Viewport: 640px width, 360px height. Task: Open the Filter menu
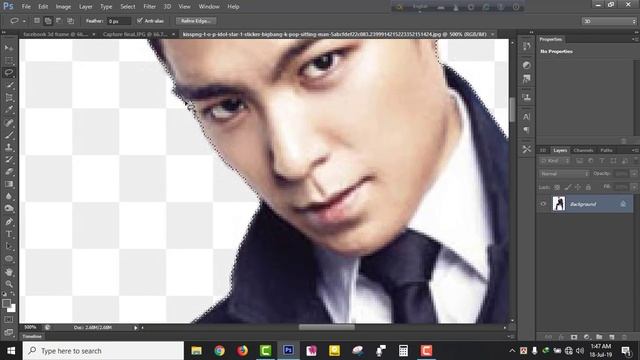[149, 7]
